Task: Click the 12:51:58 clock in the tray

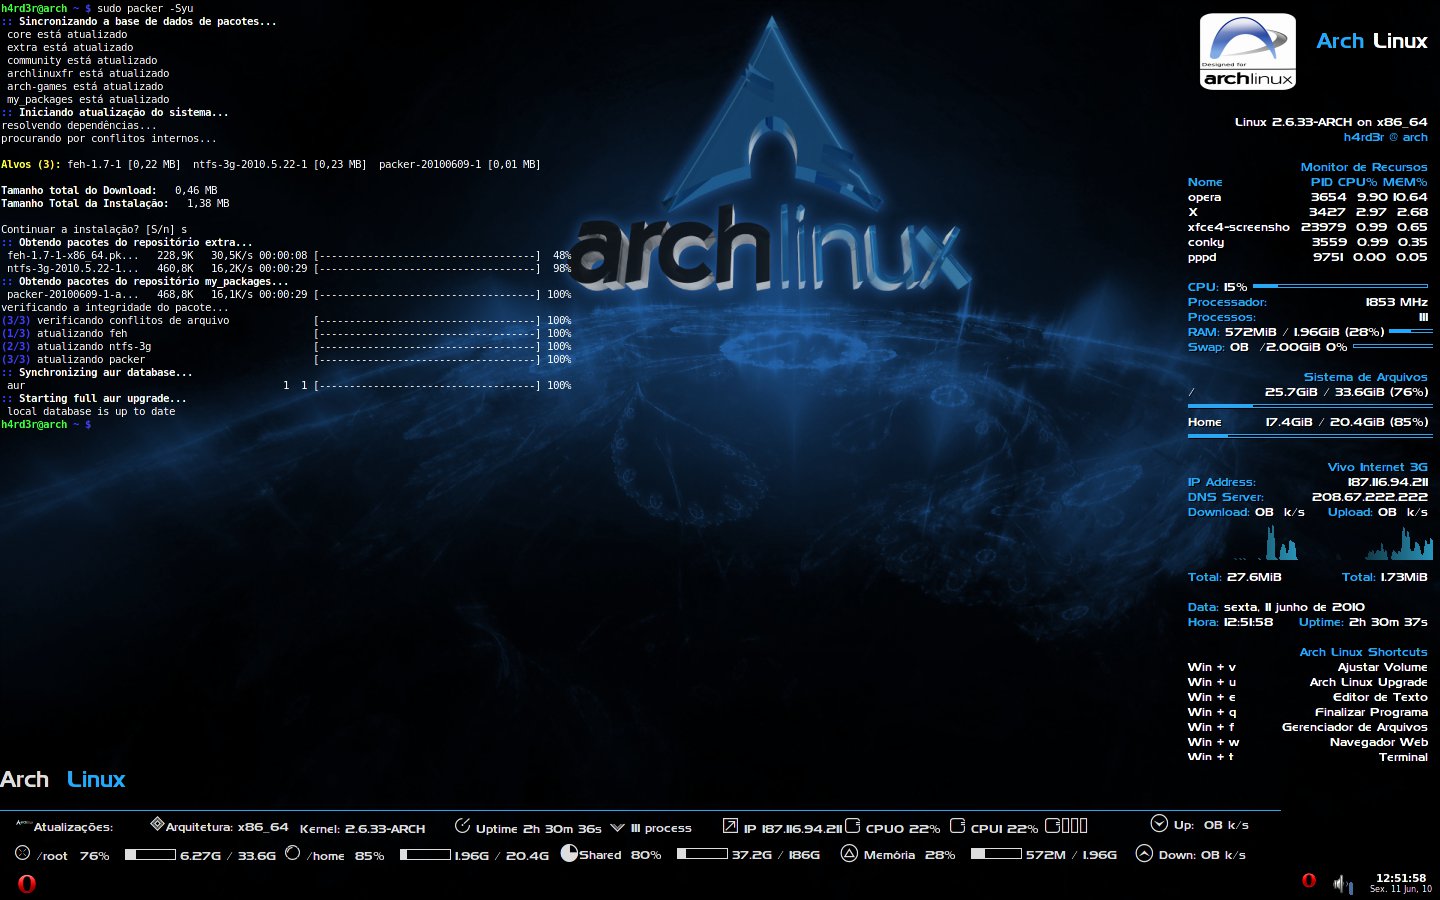Action: tap(1400, 878)
